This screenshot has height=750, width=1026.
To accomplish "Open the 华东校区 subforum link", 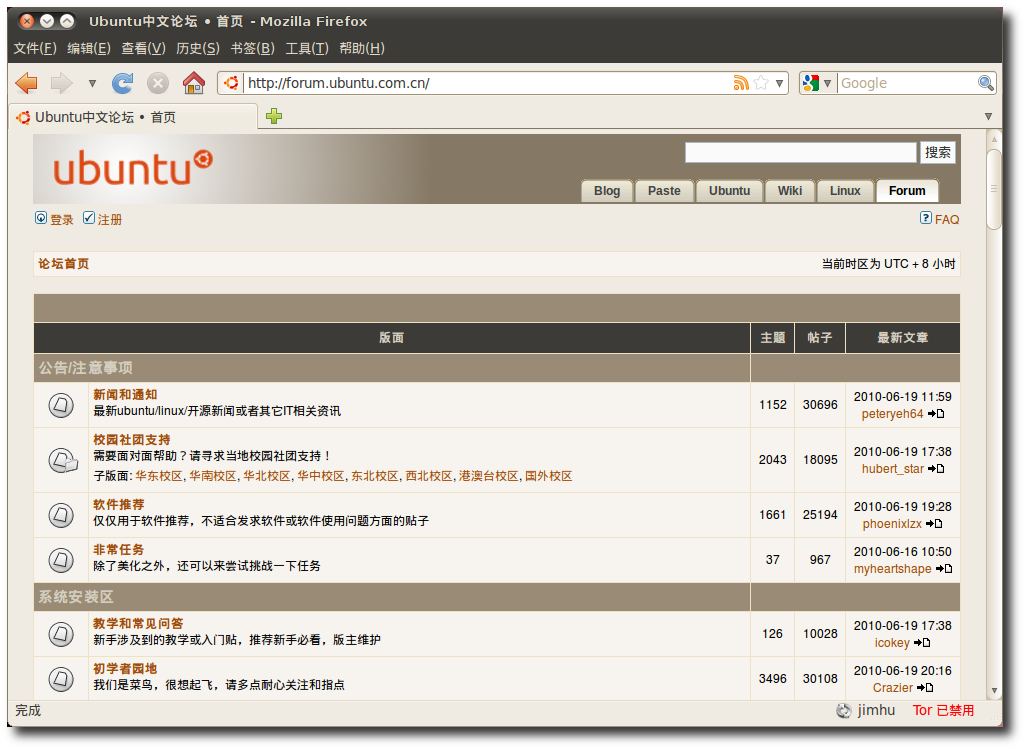I will (158, 476).
